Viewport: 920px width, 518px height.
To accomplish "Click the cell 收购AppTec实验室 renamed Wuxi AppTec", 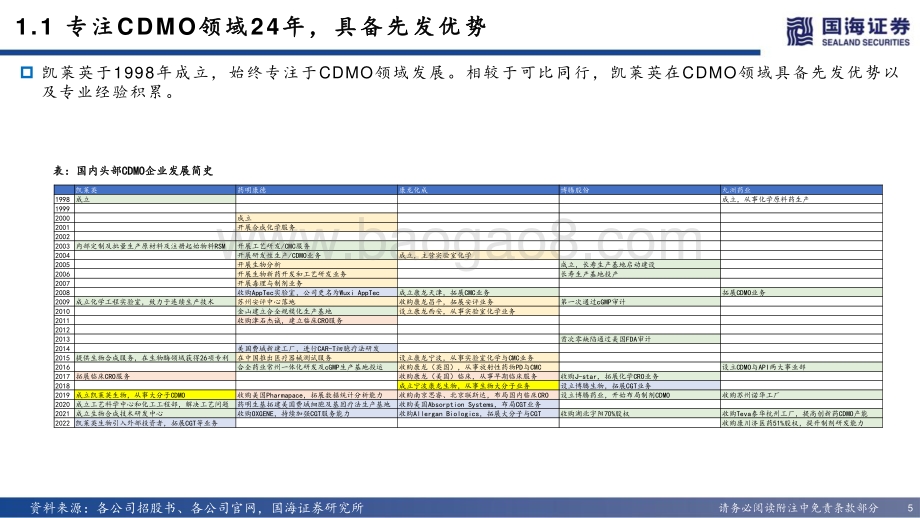I will coord(316,293).
